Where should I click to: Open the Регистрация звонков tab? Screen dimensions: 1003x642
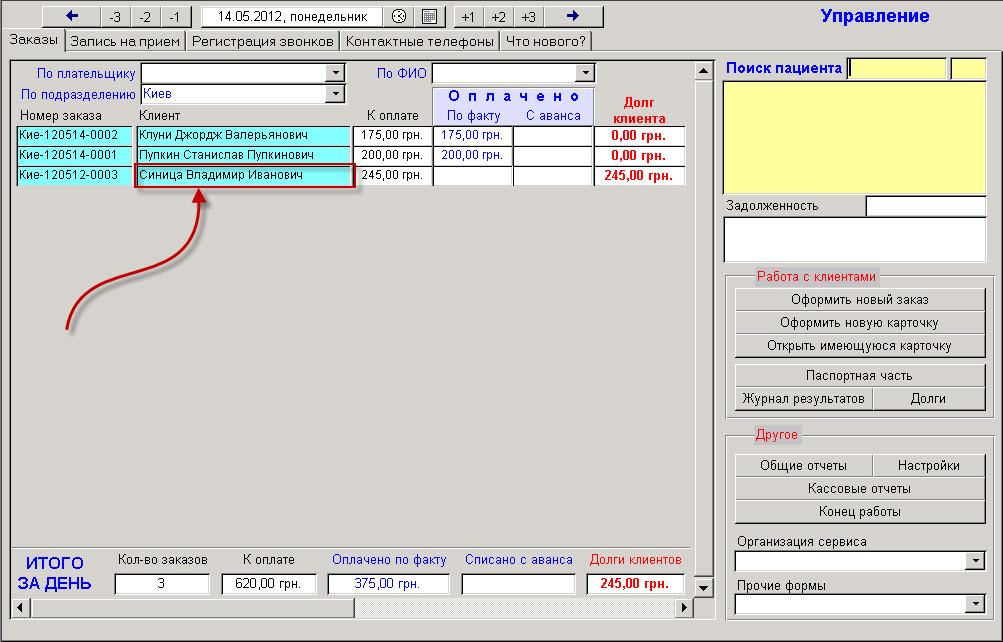click(x=263, y=42)
